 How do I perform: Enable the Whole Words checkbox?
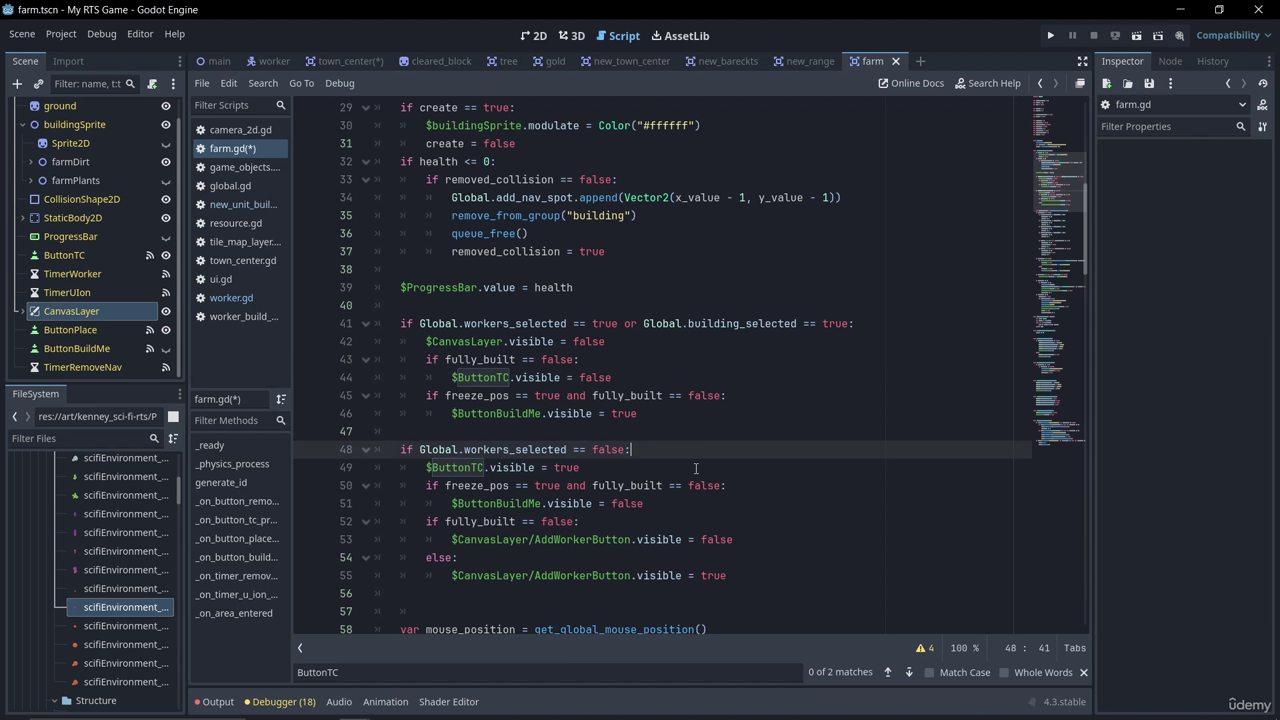tap(1004, 673)
